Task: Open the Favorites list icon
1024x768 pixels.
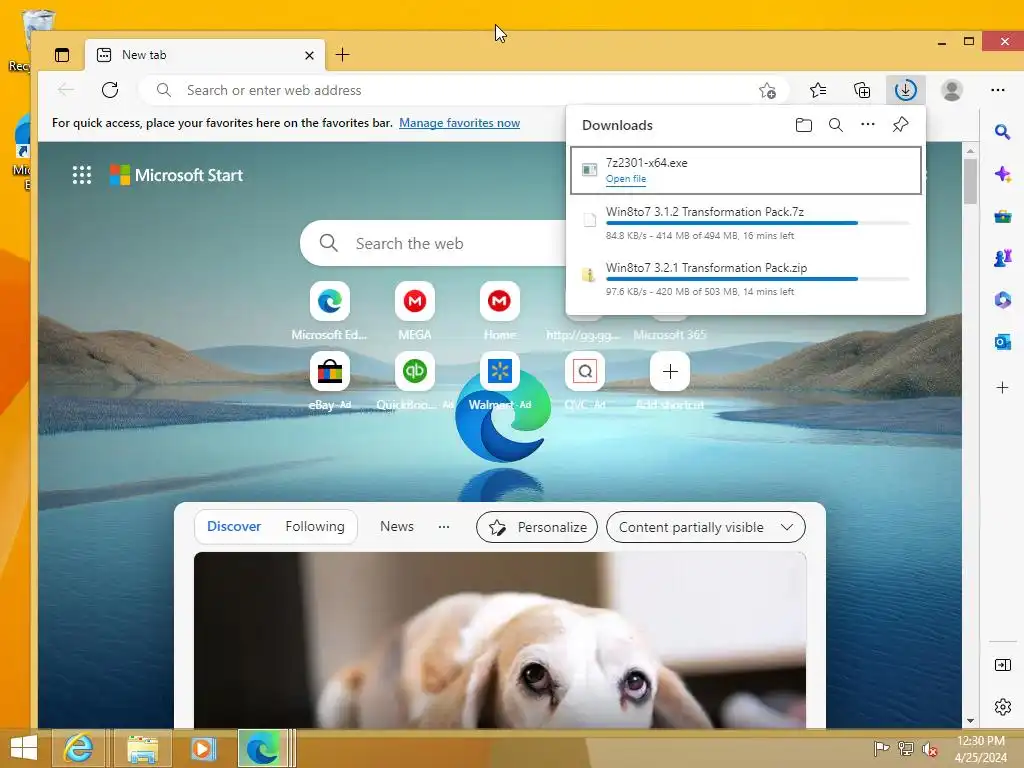Action: point(818,90)
